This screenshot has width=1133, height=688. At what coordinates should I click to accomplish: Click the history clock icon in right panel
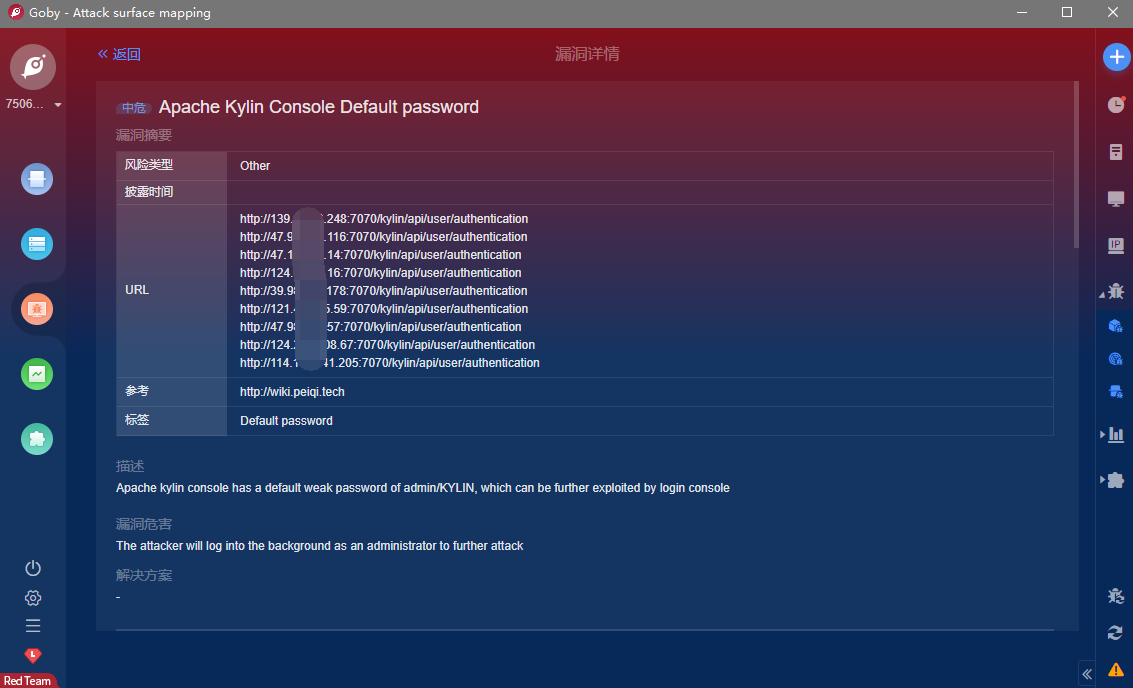click(1116, 104)
